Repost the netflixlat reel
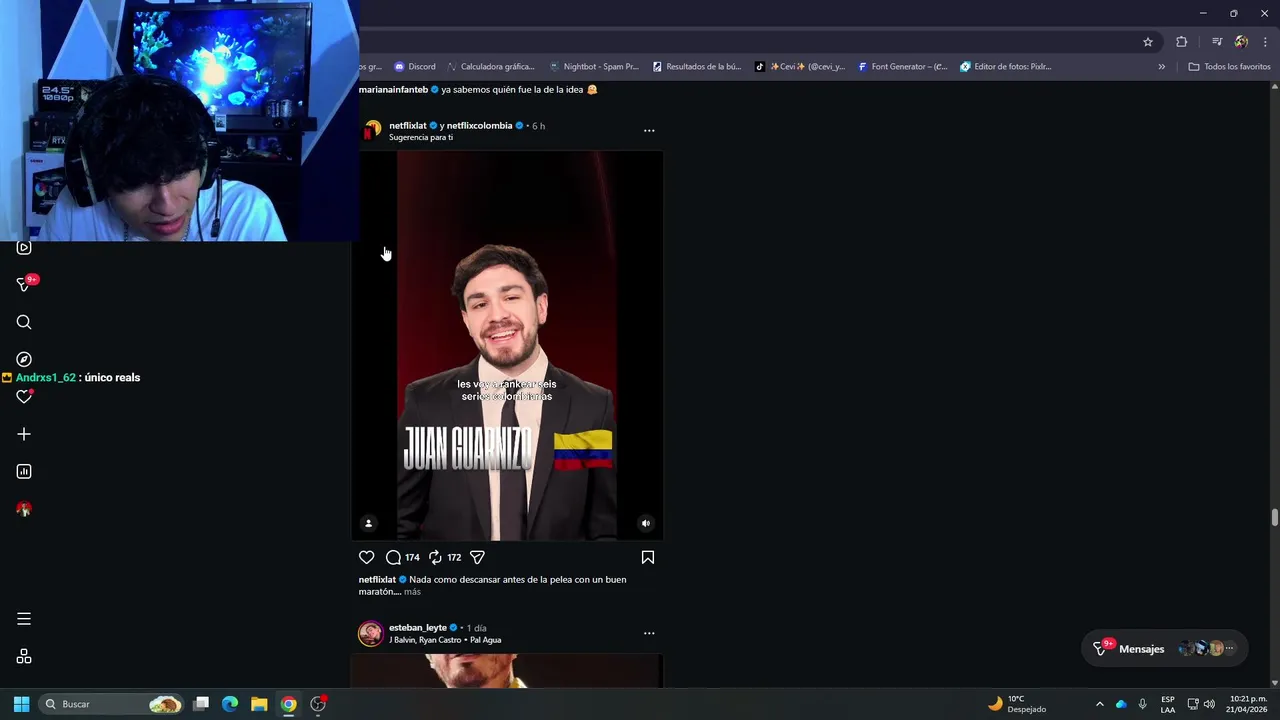Viewport: 1280px width, 720px height. (435, 557)
